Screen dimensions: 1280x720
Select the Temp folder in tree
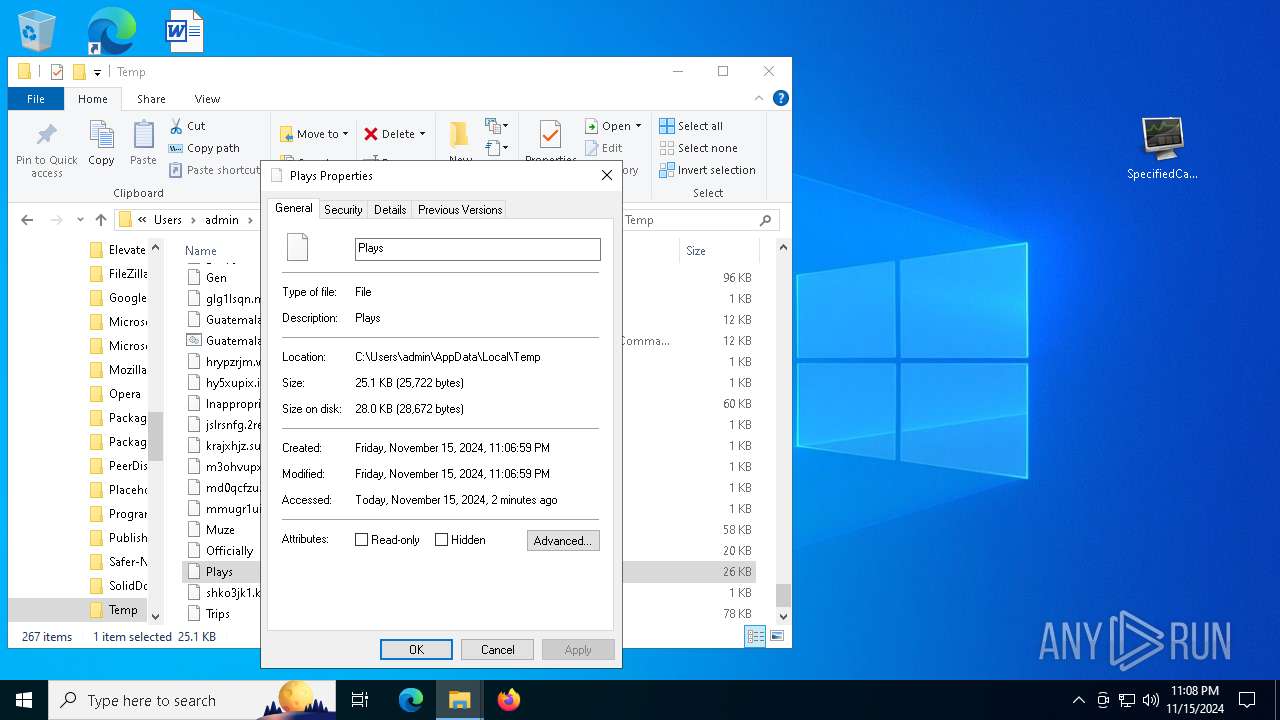click(123, 610)
